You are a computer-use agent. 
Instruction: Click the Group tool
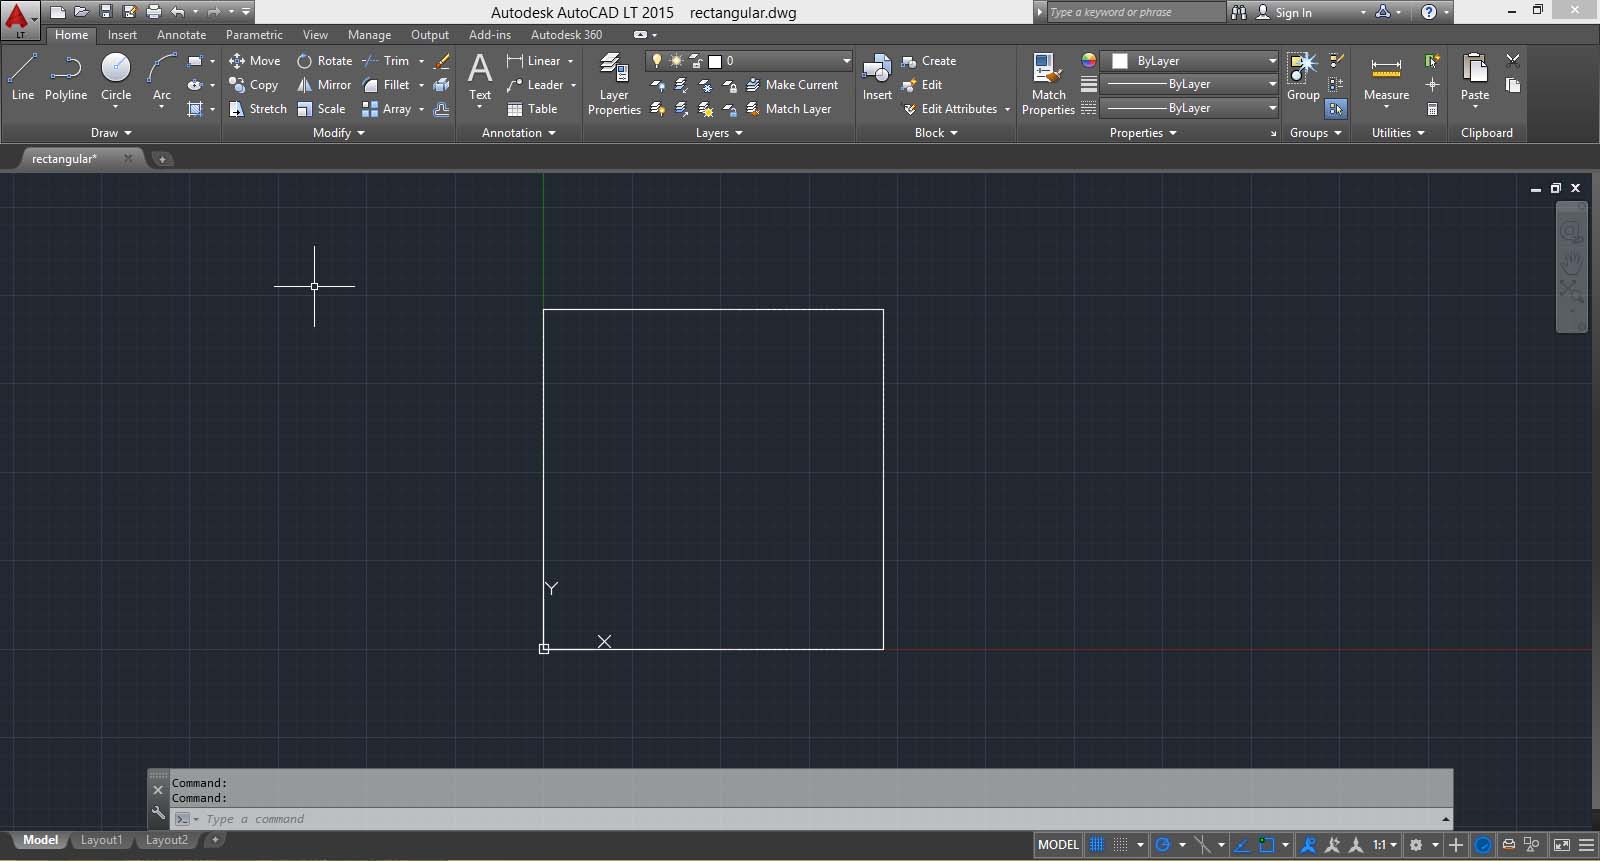click(x=1303, y=78)
